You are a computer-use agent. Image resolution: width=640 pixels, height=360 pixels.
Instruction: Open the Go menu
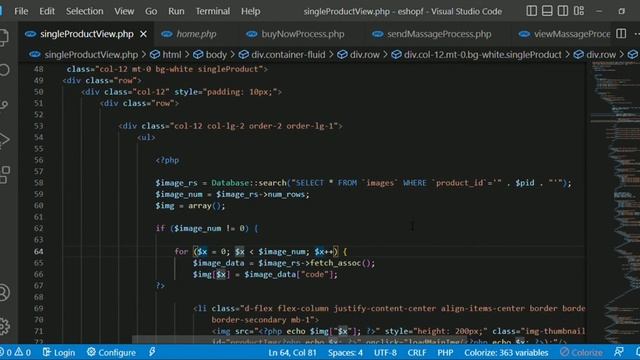pos(151,11)
